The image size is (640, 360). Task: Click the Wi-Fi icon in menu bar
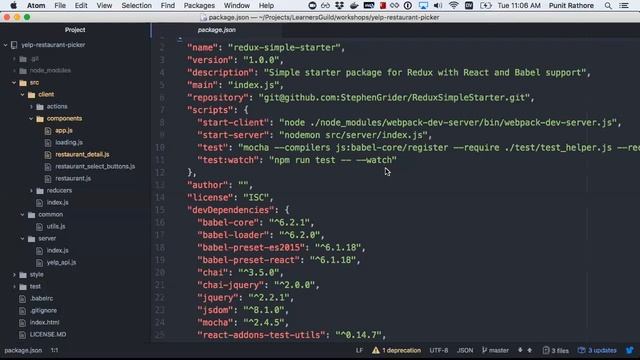(453, 5)
